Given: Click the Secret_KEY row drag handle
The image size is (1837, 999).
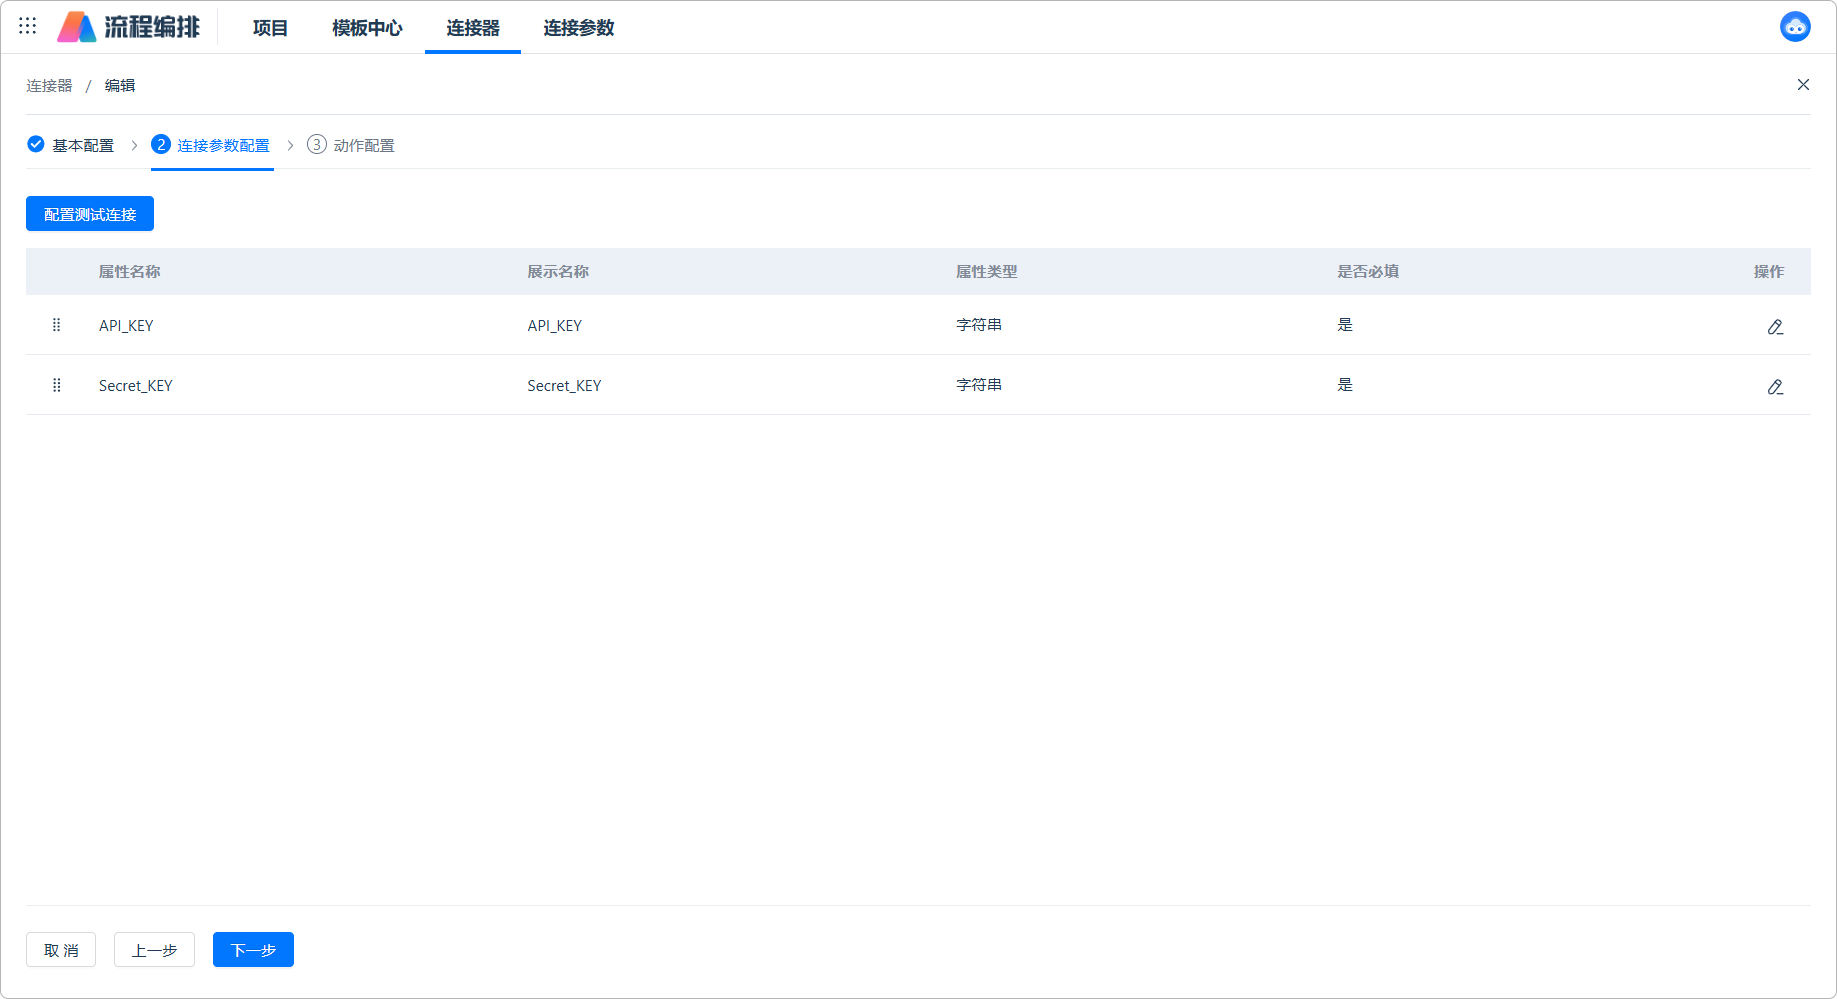Looking at the screenshot, I should point(57,385).
